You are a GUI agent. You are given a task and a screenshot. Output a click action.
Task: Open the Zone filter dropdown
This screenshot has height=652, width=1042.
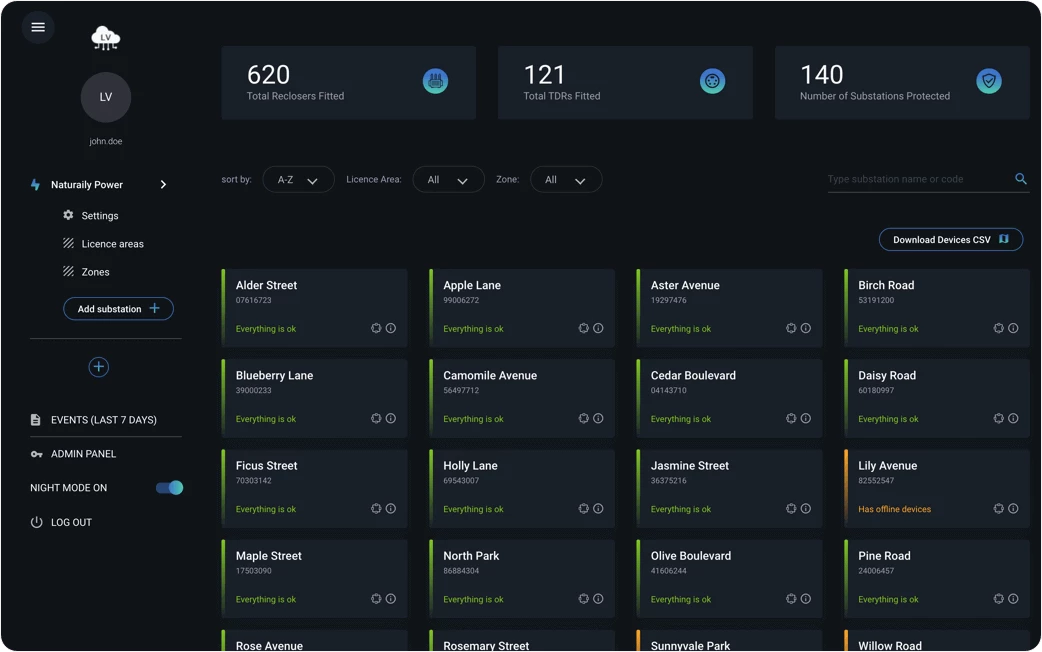point(566,179)
